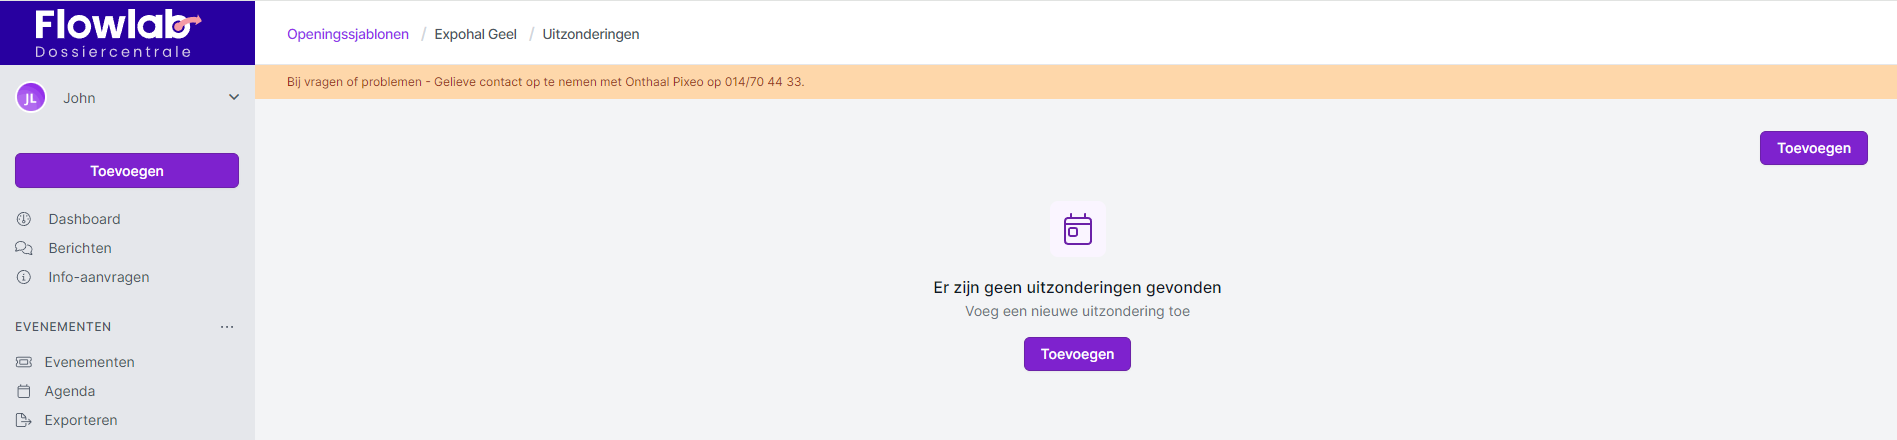This screenshot has width=1897, height=440.
Task: Click the Agenda calendar icon in the sidebar
Action: click(24, 391)
